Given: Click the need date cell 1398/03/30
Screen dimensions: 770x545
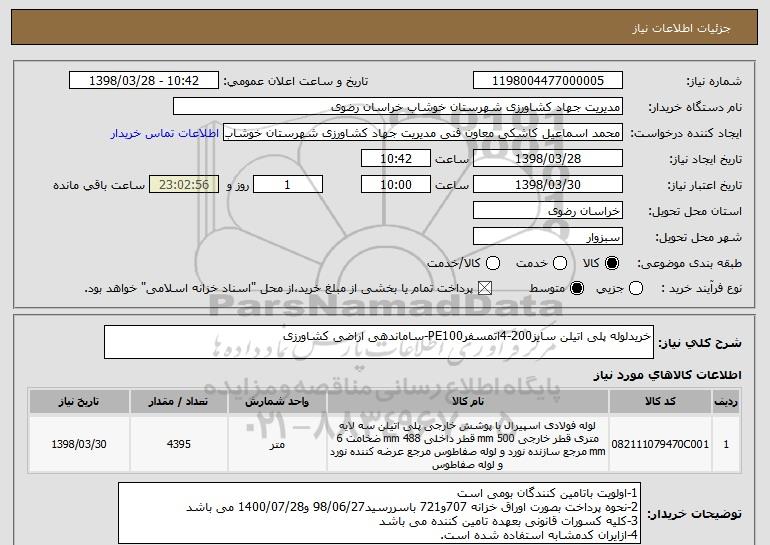Looking at the screenshot, I should click(x=79, y=444).
